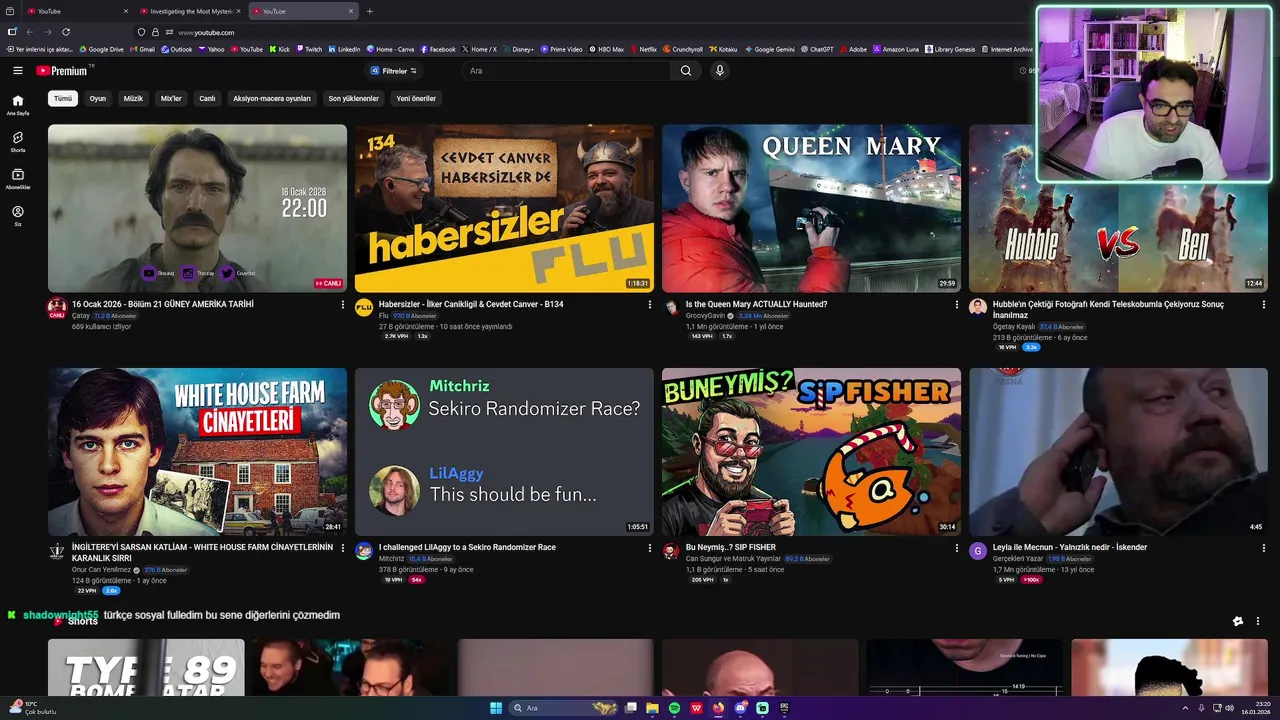Open the Ögetay Kayalı channel link
Screen dimensions: 1280x720
pos(1014,327)
